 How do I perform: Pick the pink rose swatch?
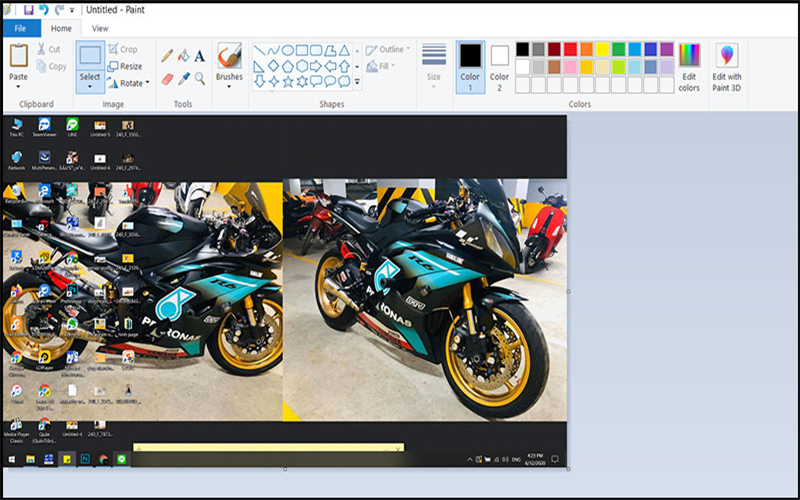pyautogui.click(x=570, y=67)
